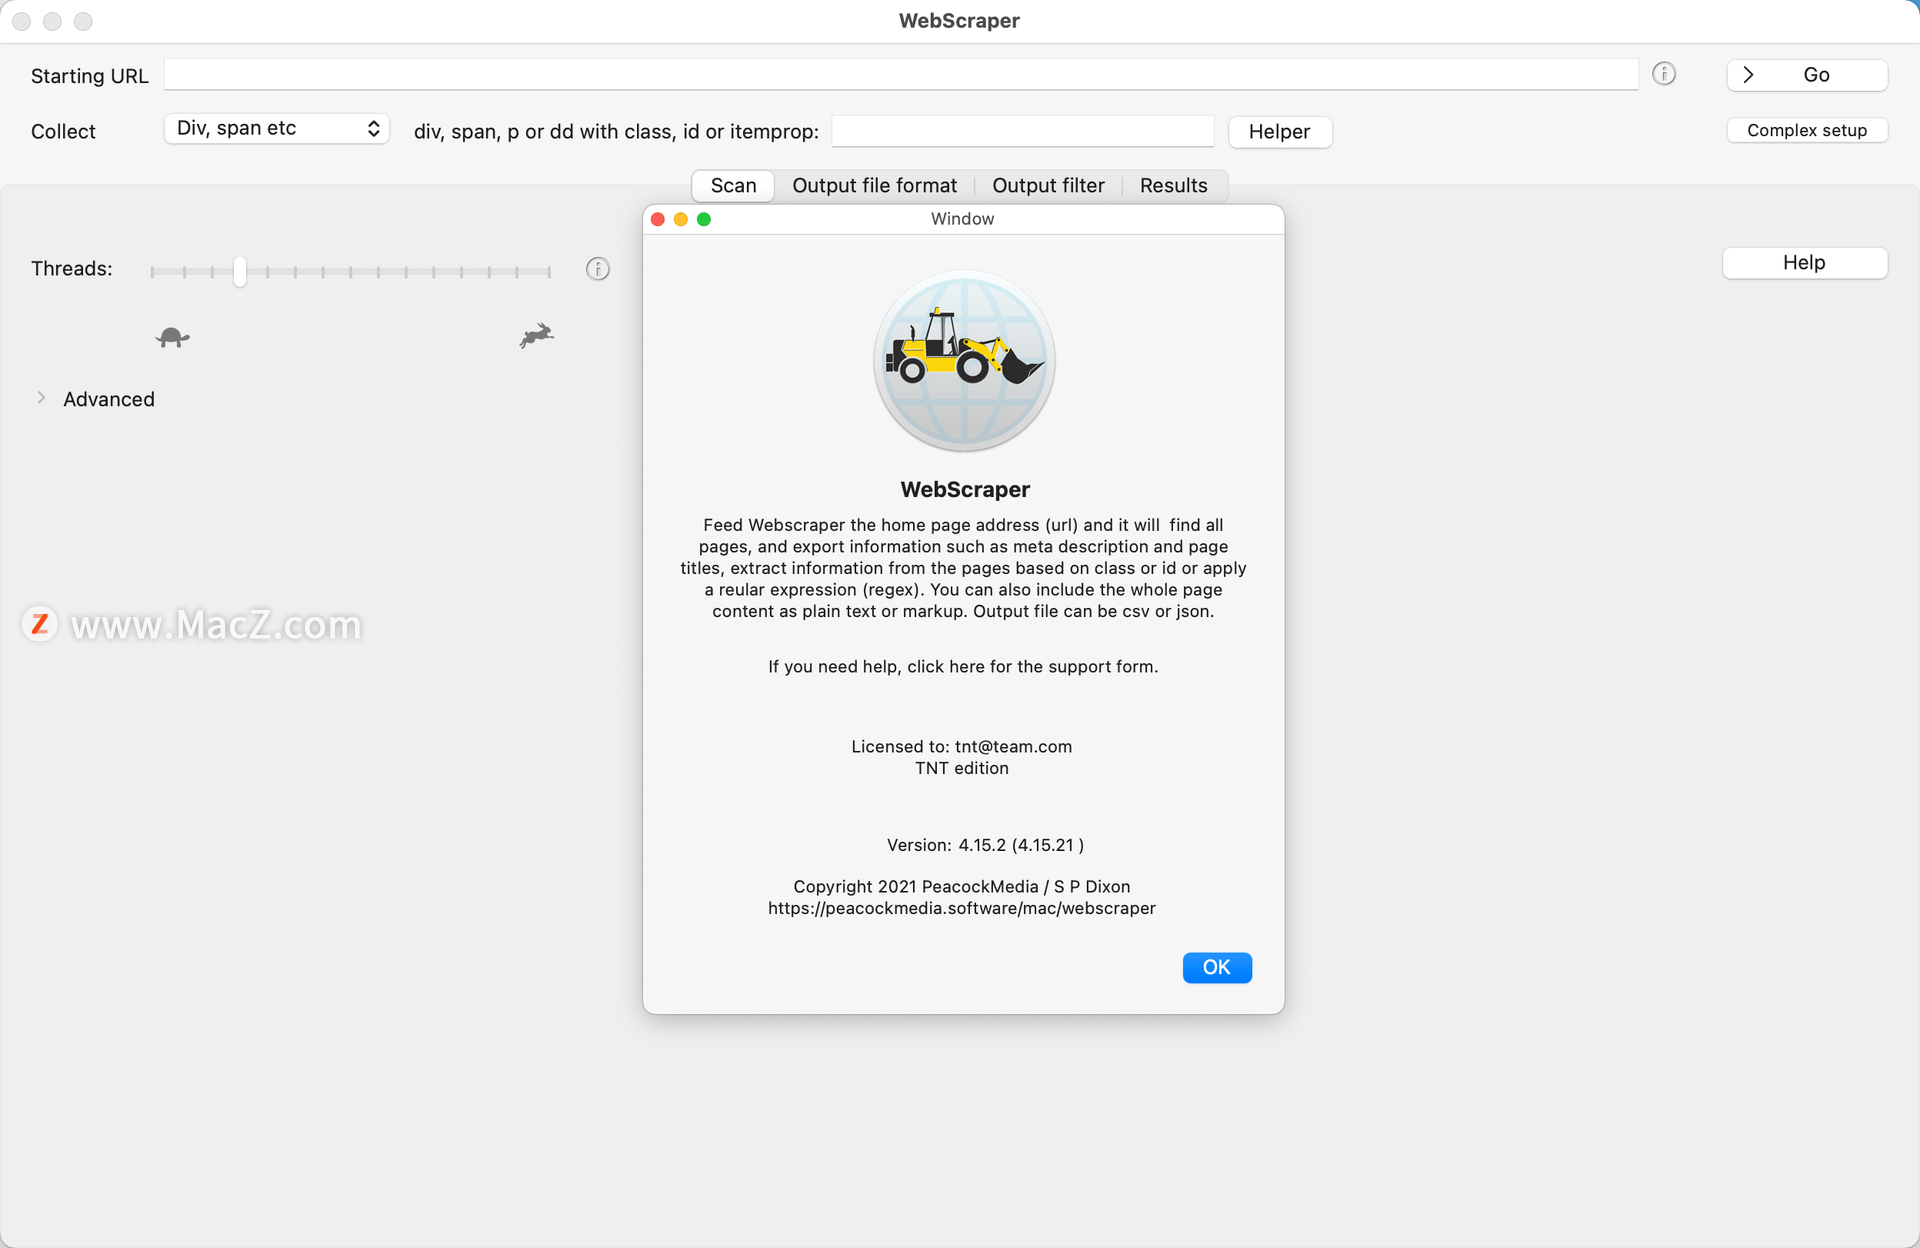1920x1248 pixels.
Task: Click the support form help link text
Action: coord(962,667)
